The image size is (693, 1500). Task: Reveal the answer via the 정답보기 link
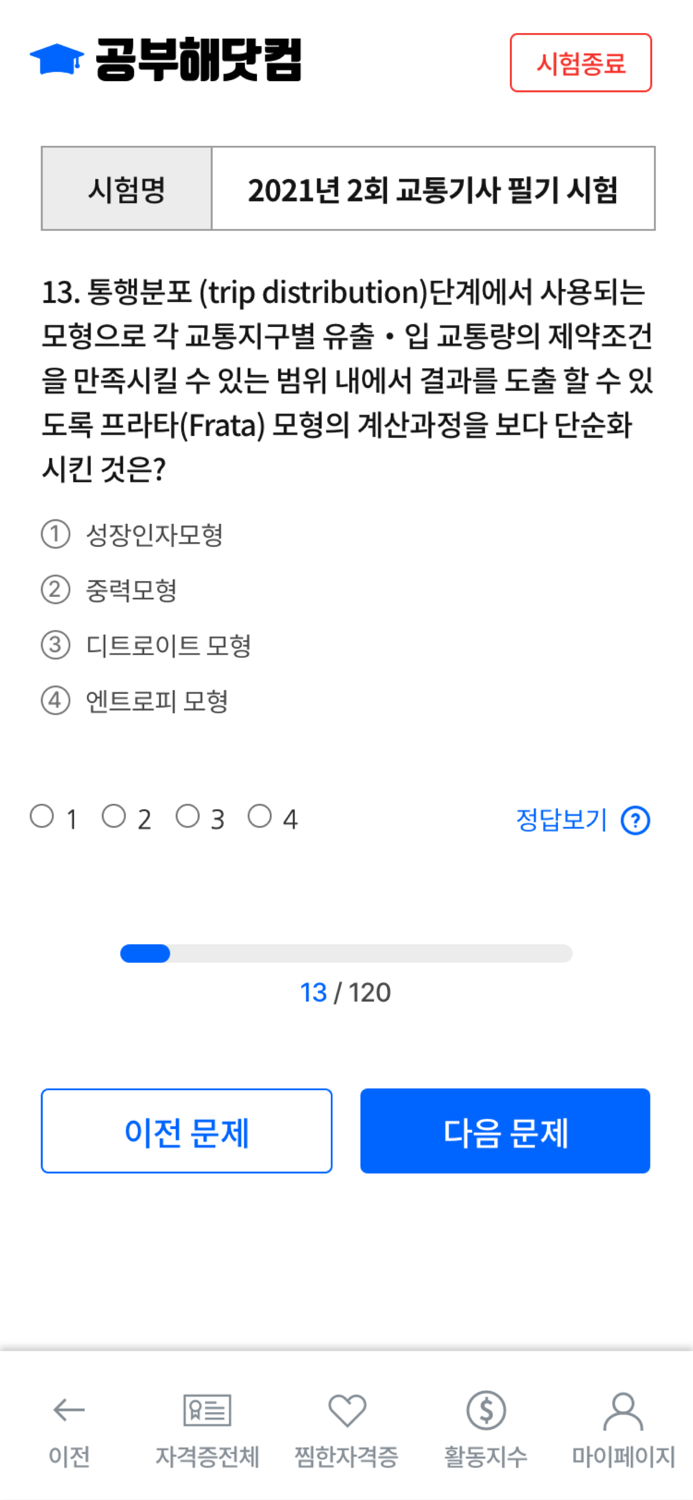[560, 819]
